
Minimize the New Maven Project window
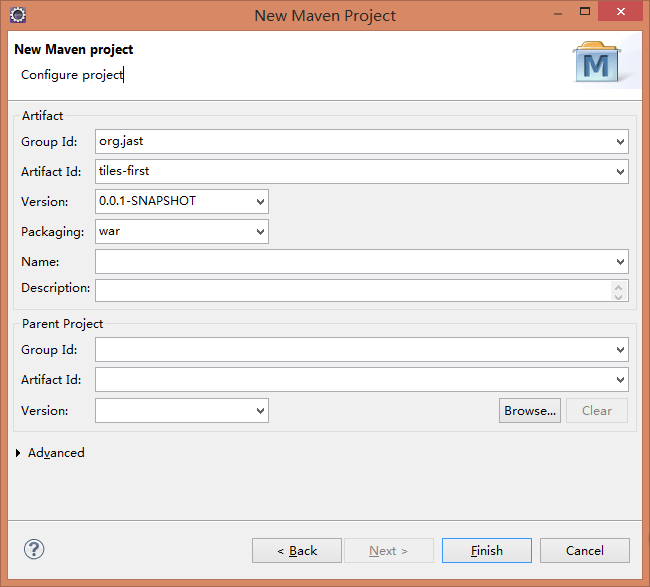pyautogui.click(x=558, y=13)
